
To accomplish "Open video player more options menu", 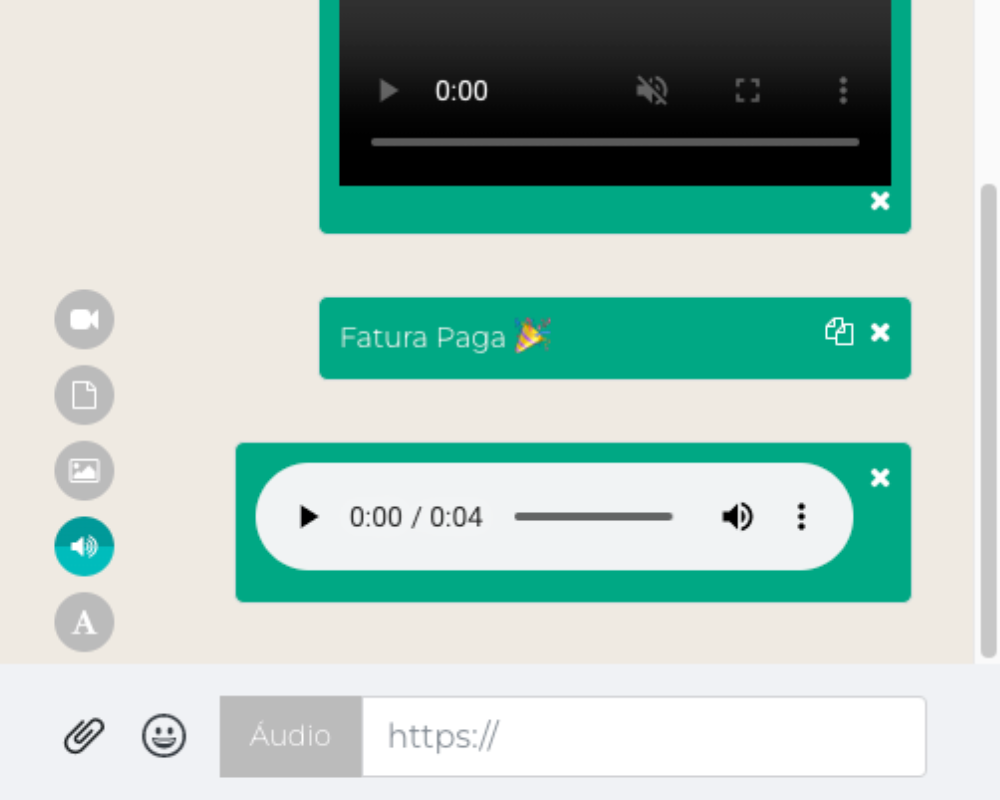I will coord(843,91).
